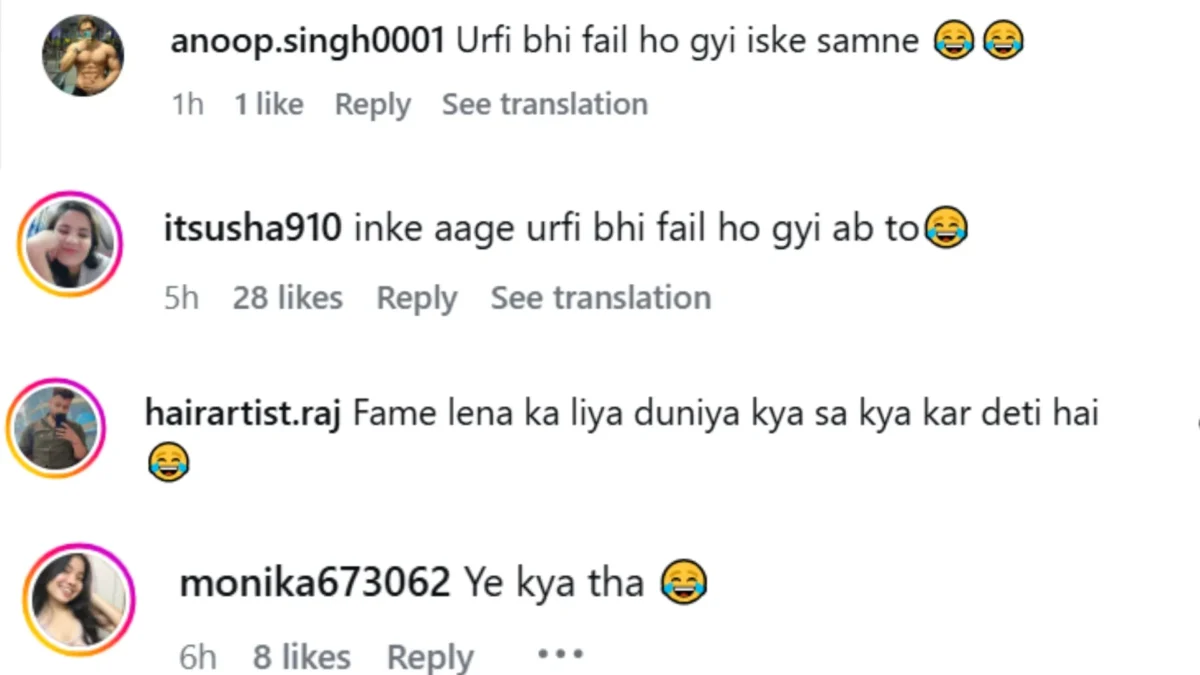
Task: Click the 6h timestamp on monika673062's comment
Action: tap(198, 657)
